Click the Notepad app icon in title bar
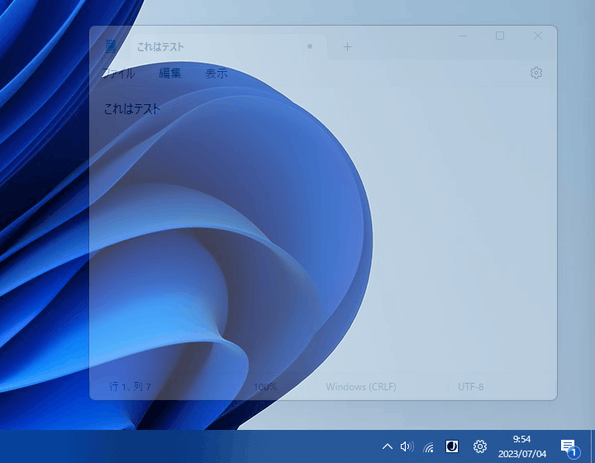The height and width of the screenshot is (463, 595). tap(110, 46)
